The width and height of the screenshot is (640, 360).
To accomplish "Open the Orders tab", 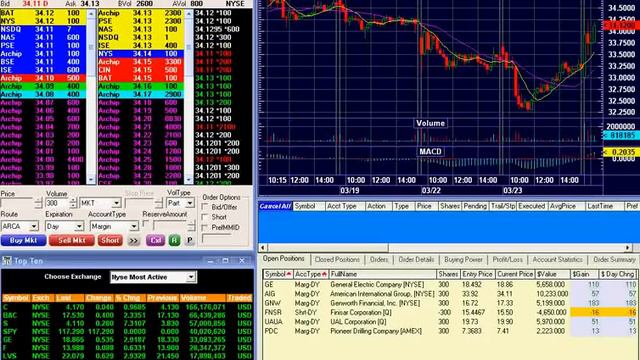I will tap(379, 260).
